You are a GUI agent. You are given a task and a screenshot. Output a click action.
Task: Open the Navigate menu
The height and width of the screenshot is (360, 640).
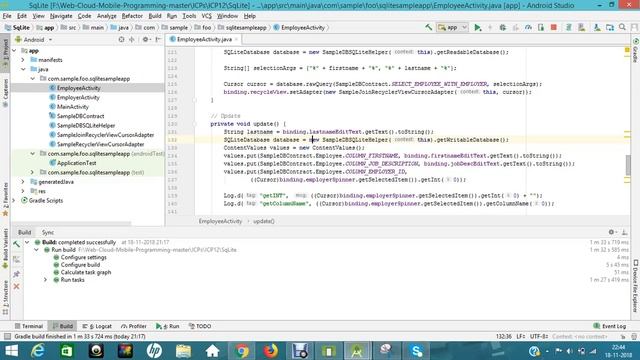coord(61,16)
